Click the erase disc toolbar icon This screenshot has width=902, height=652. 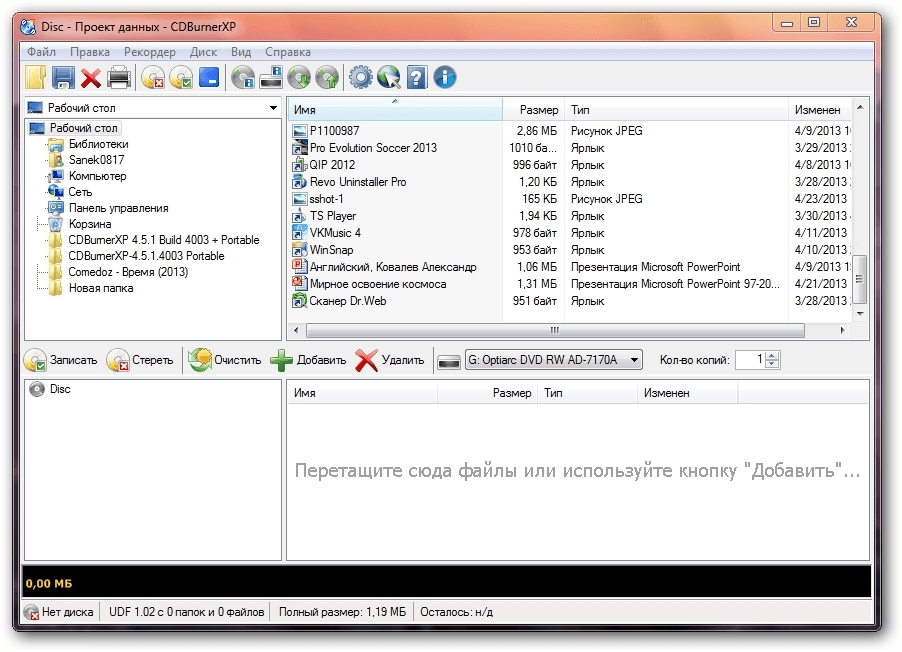(x=153, y=77)
